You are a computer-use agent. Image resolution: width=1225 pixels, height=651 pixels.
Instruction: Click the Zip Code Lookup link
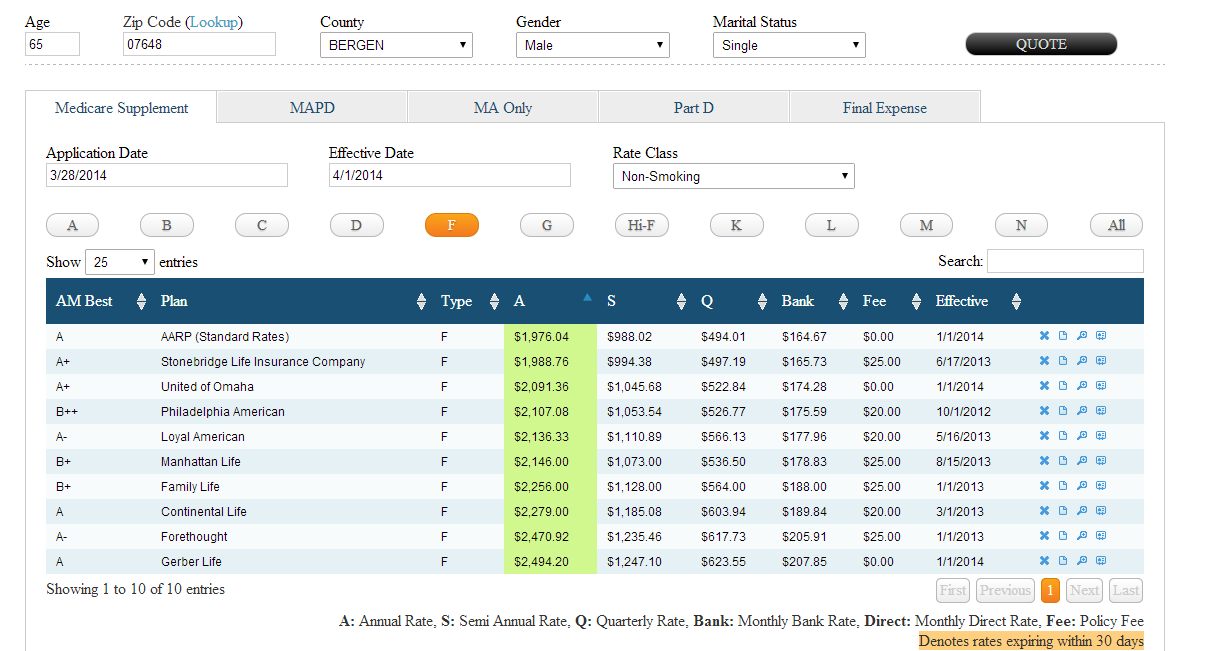215,22
